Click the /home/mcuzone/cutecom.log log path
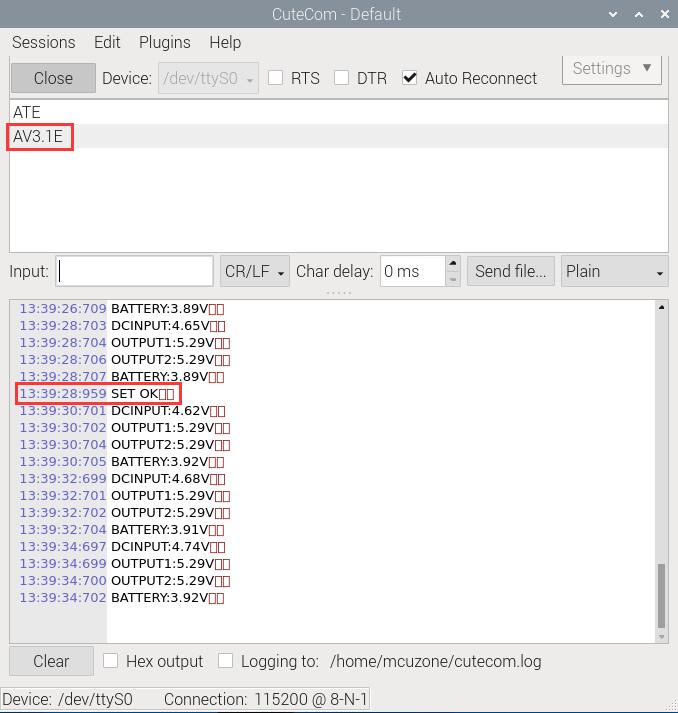678x713 pixels. click(435, 661)
